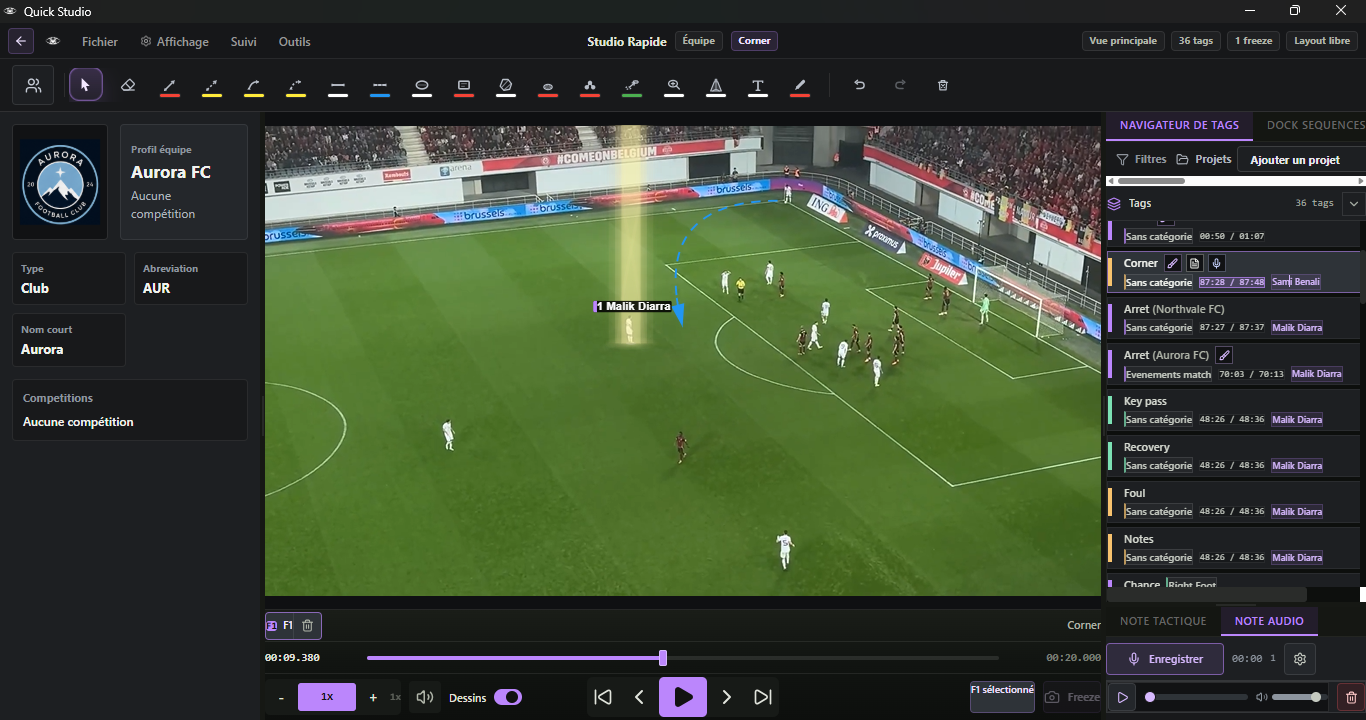Select the arrow pointer selection tool

[x=85, y=85]
